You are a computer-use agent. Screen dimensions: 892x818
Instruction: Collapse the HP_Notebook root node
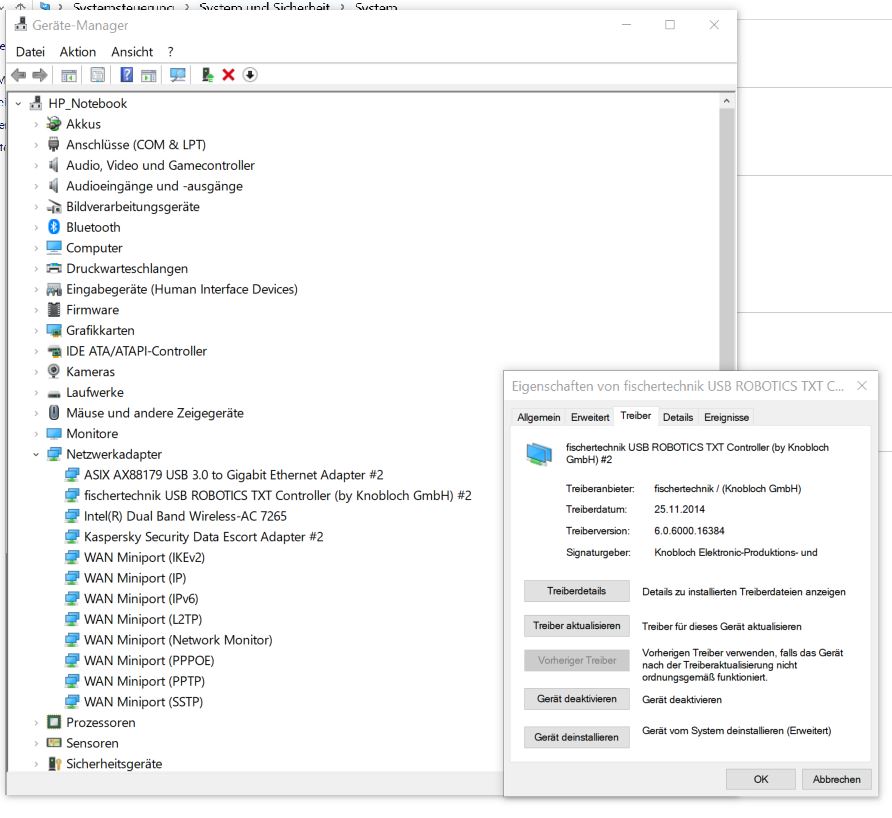tap(18, 103)
